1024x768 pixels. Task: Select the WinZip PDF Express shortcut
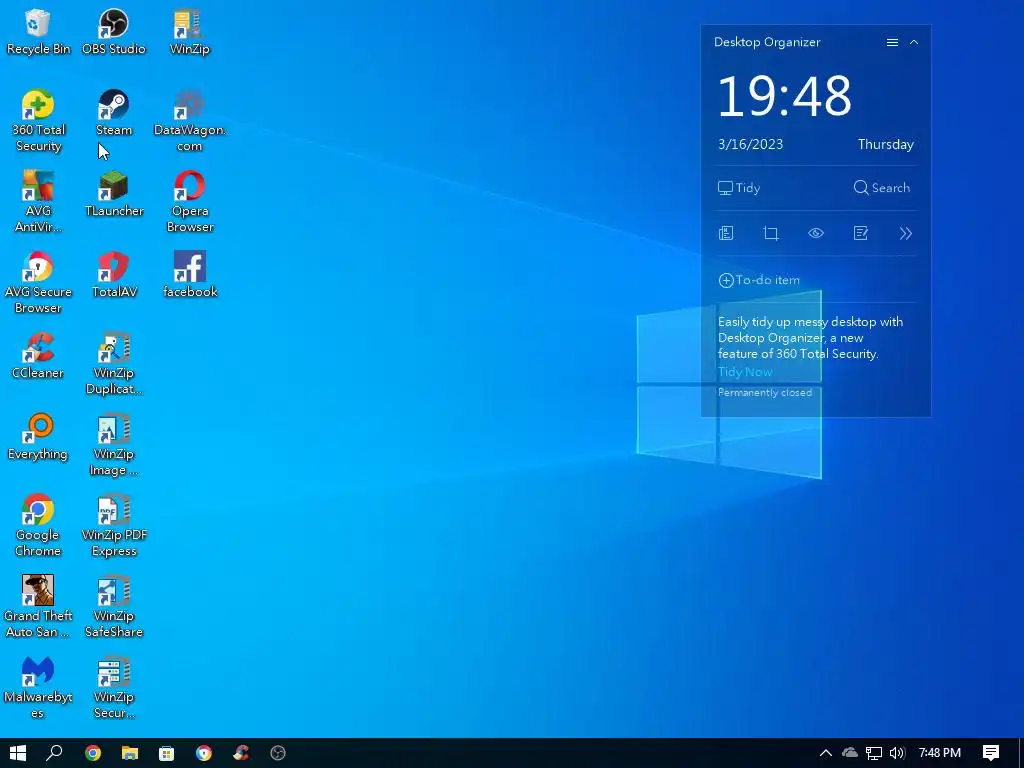(114, 526)
